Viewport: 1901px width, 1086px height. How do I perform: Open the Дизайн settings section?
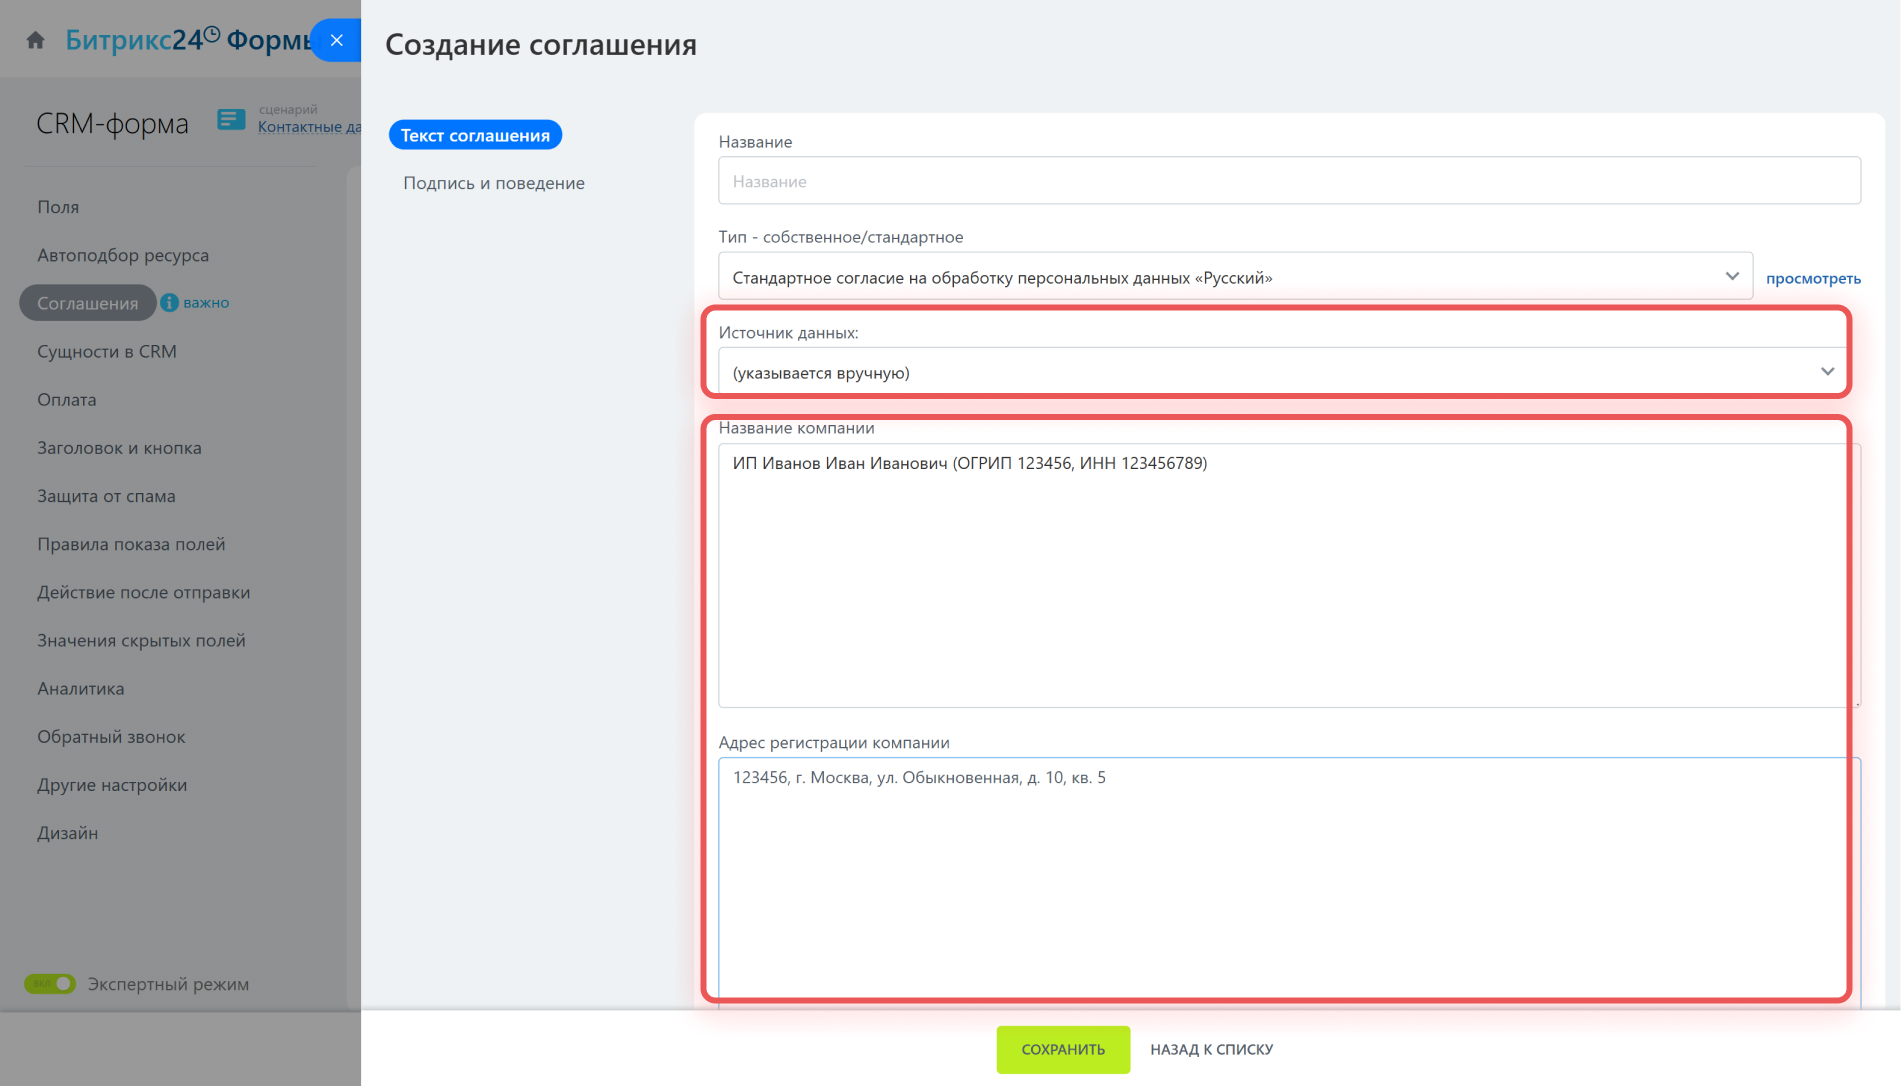tap(67, 833)
